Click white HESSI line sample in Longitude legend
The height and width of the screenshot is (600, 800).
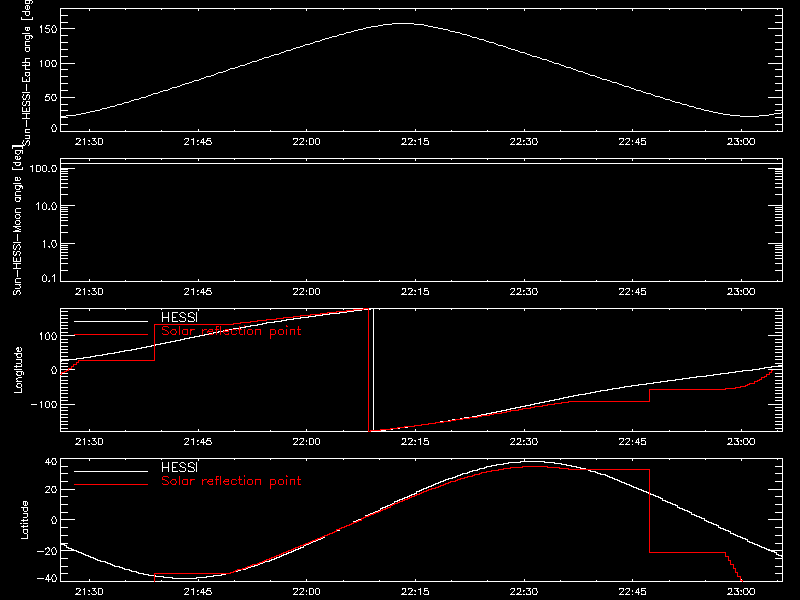[111, 321]
